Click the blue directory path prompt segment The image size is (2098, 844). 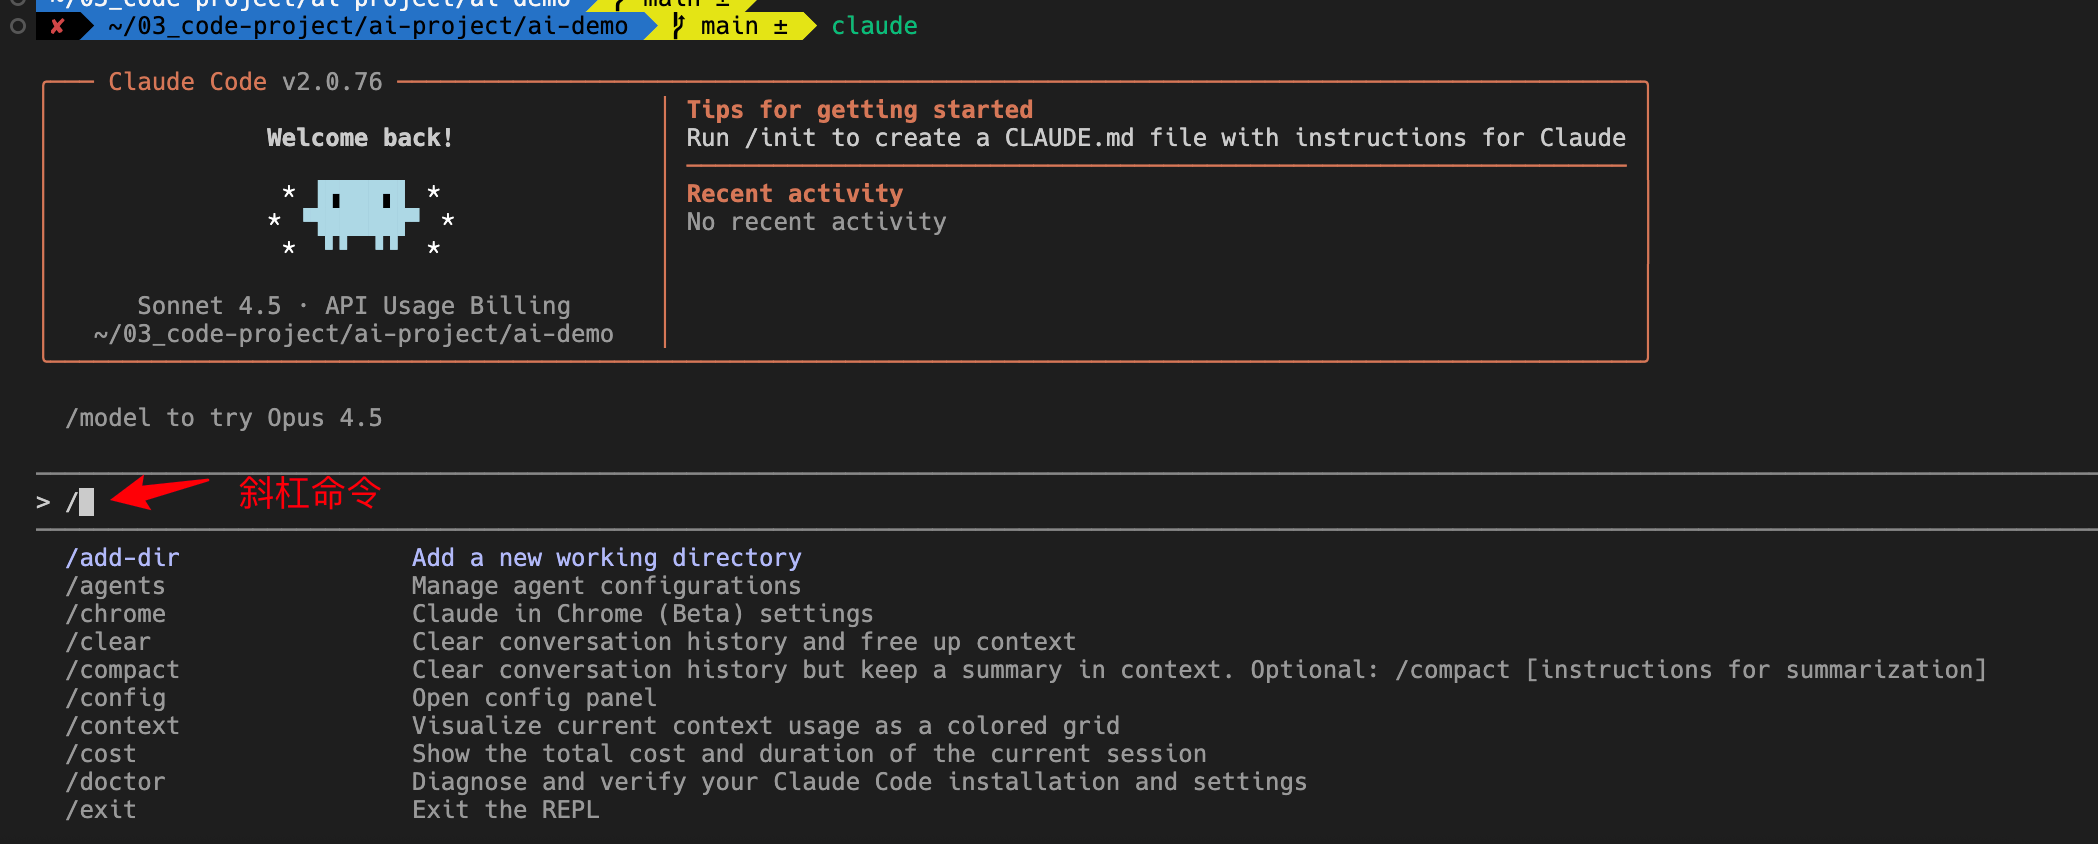368,26
